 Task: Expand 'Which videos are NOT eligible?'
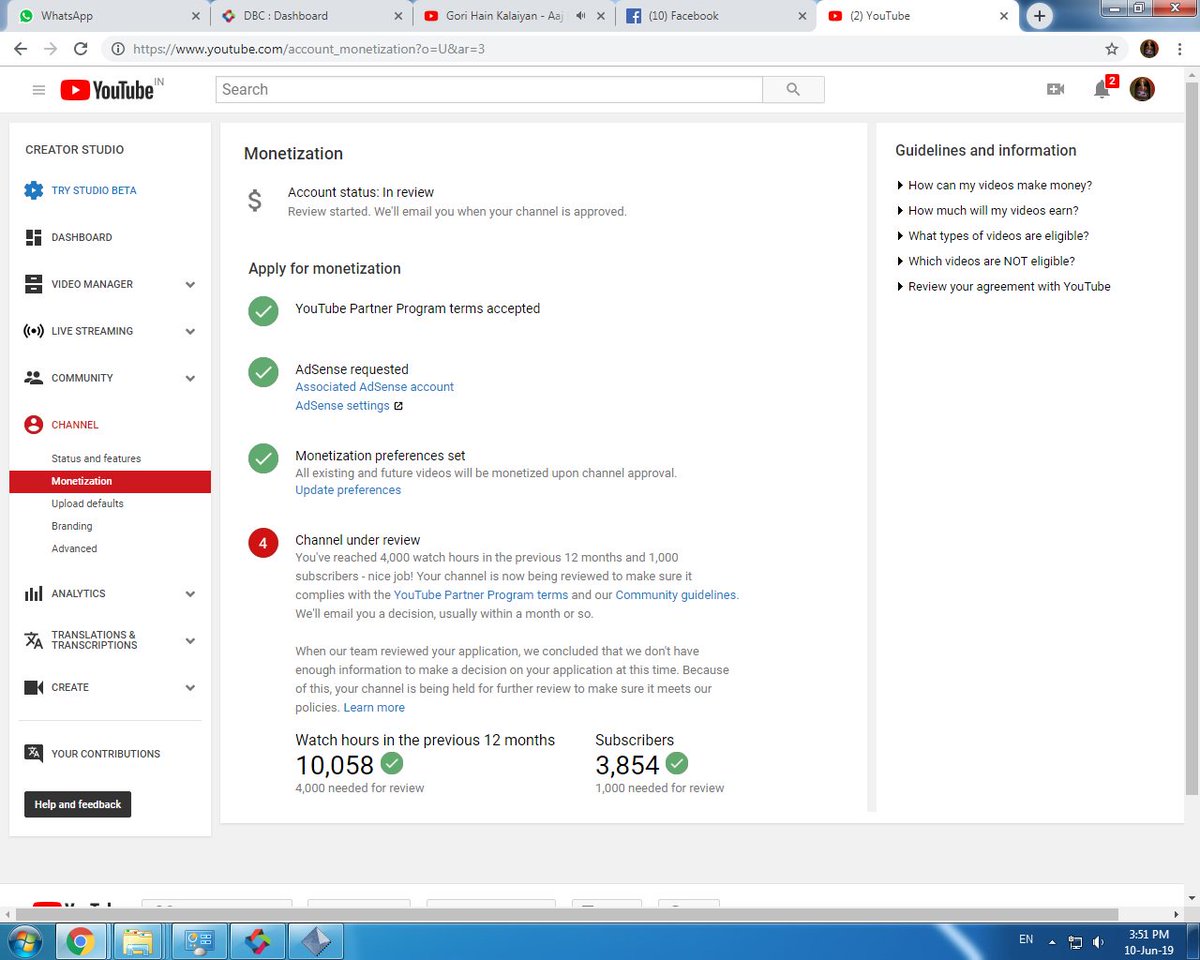click(985, 261)
